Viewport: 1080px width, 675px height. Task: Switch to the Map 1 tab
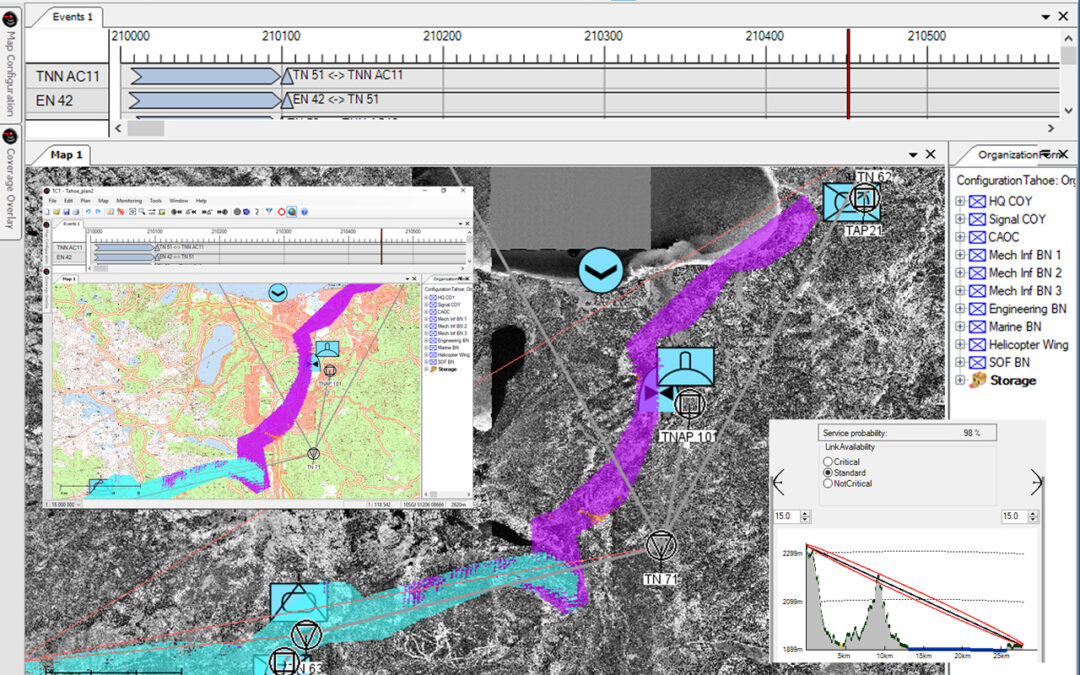(66, 155)
